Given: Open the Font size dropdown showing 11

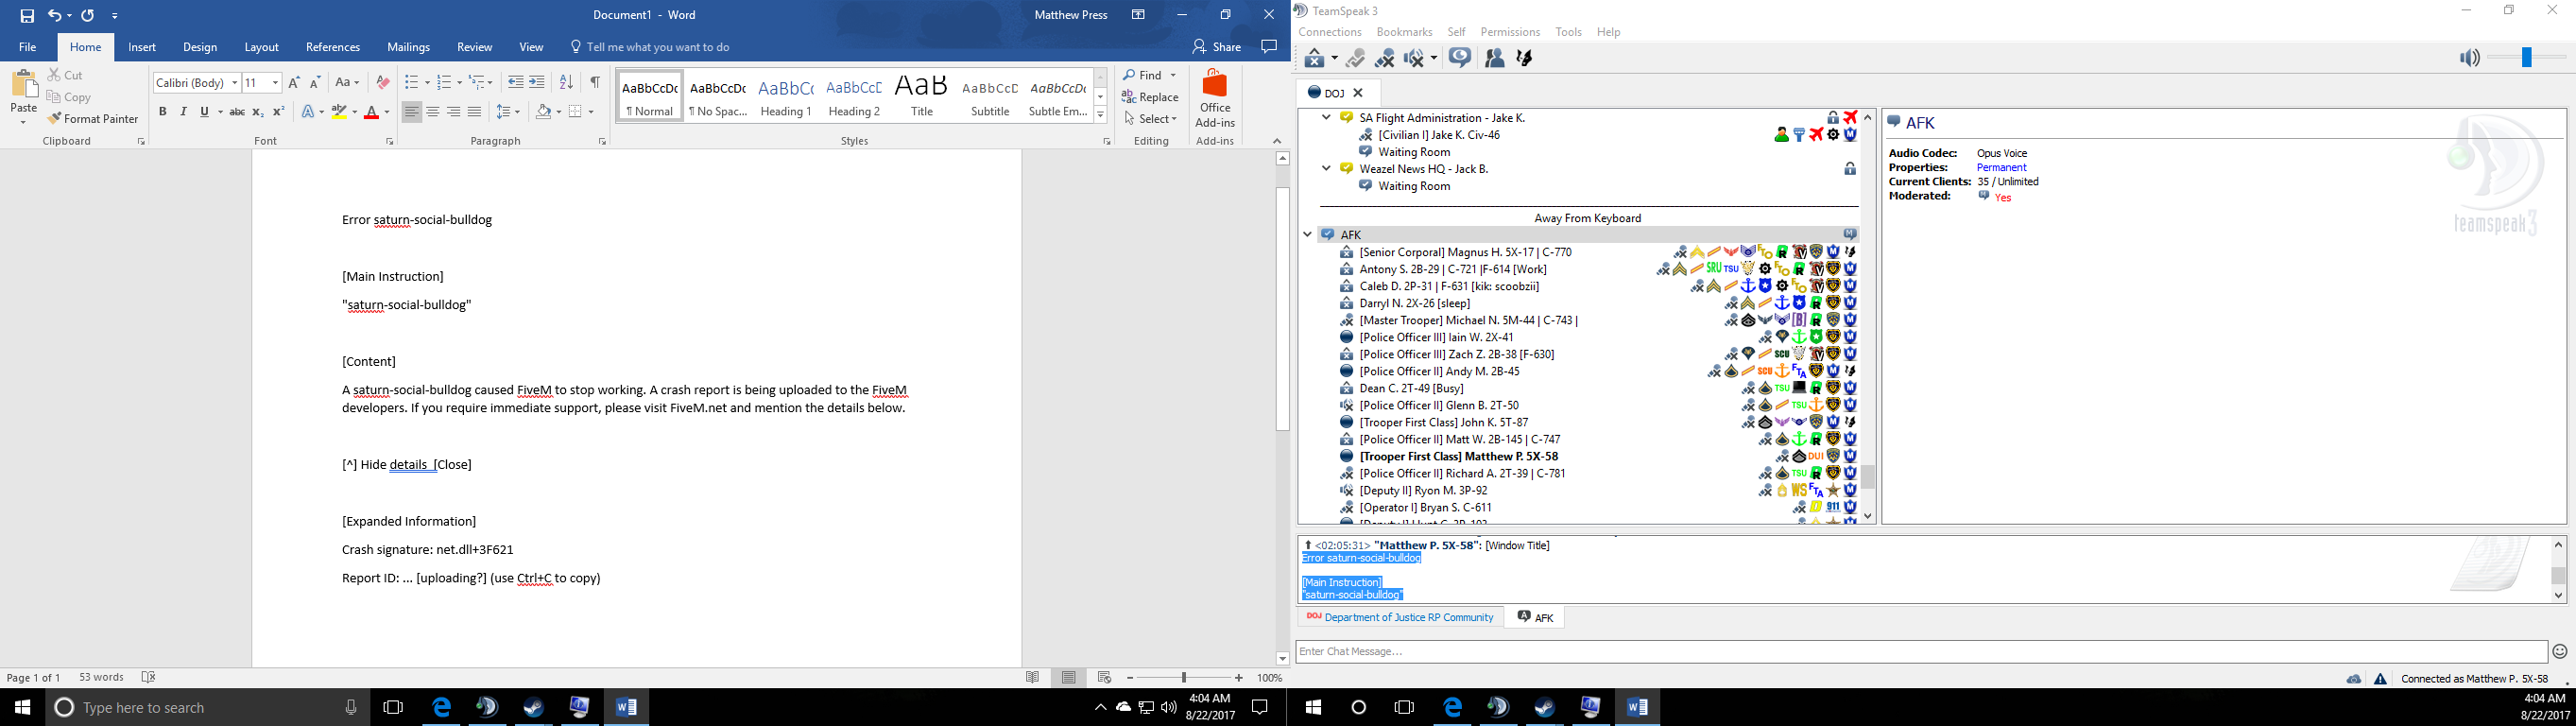Looking at the screenshot, I should coord(276,83).
